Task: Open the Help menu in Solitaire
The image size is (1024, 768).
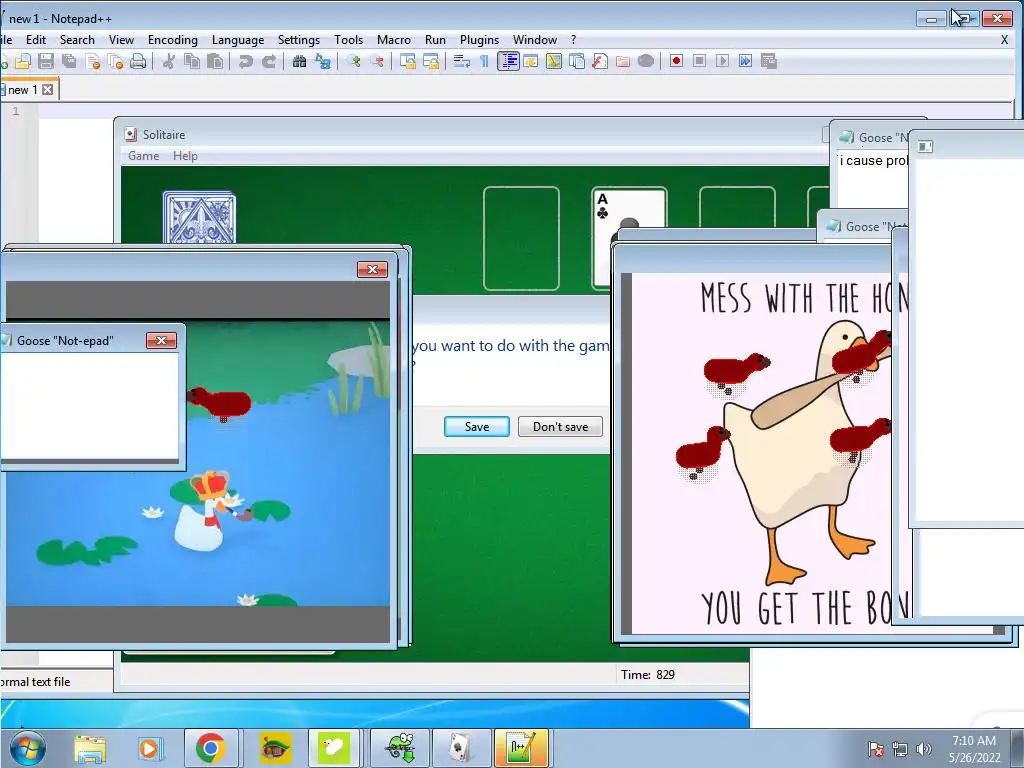Action: [185, 155]
